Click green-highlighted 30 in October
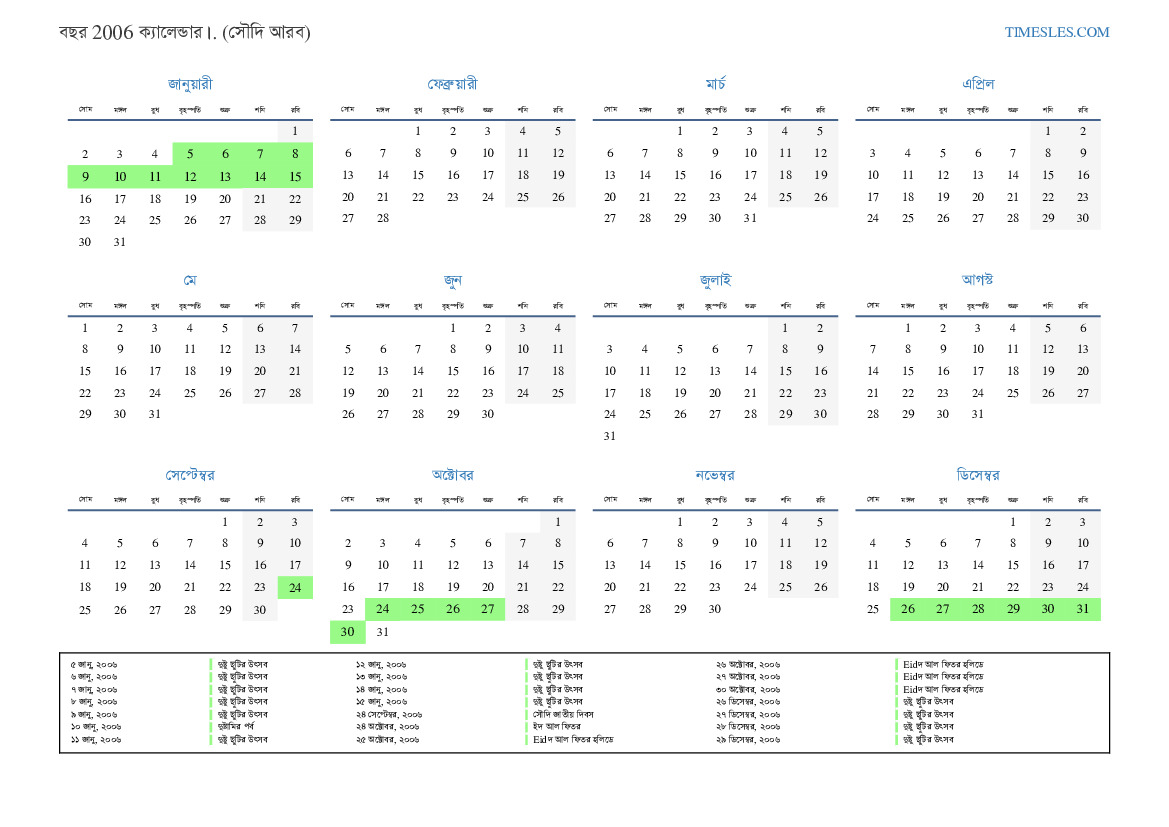 (348, 632)
